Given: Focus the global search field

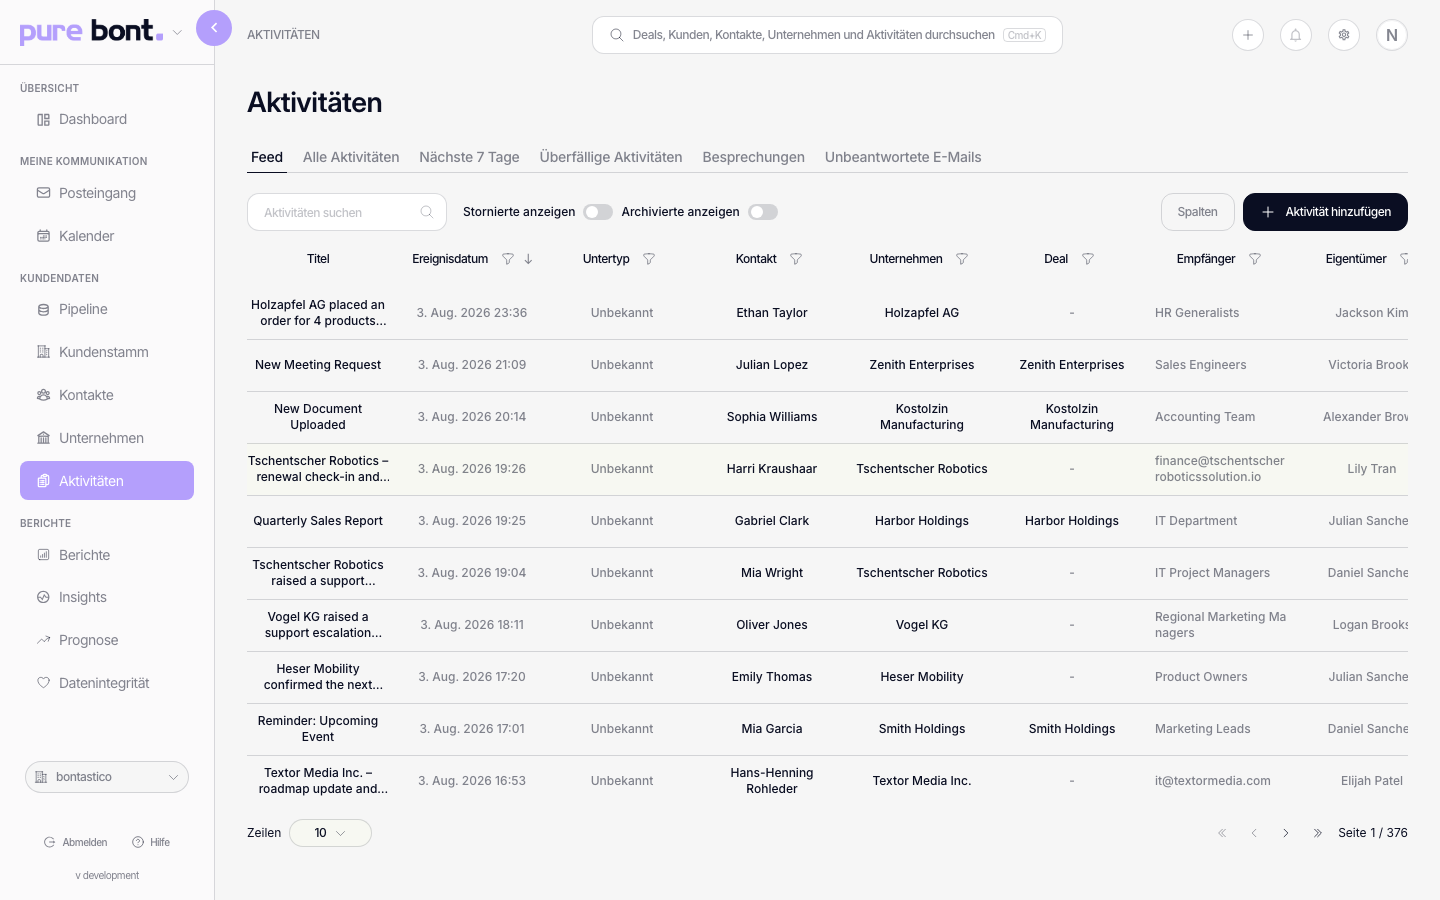Looking at the screenshot, I should coord(827,35).
